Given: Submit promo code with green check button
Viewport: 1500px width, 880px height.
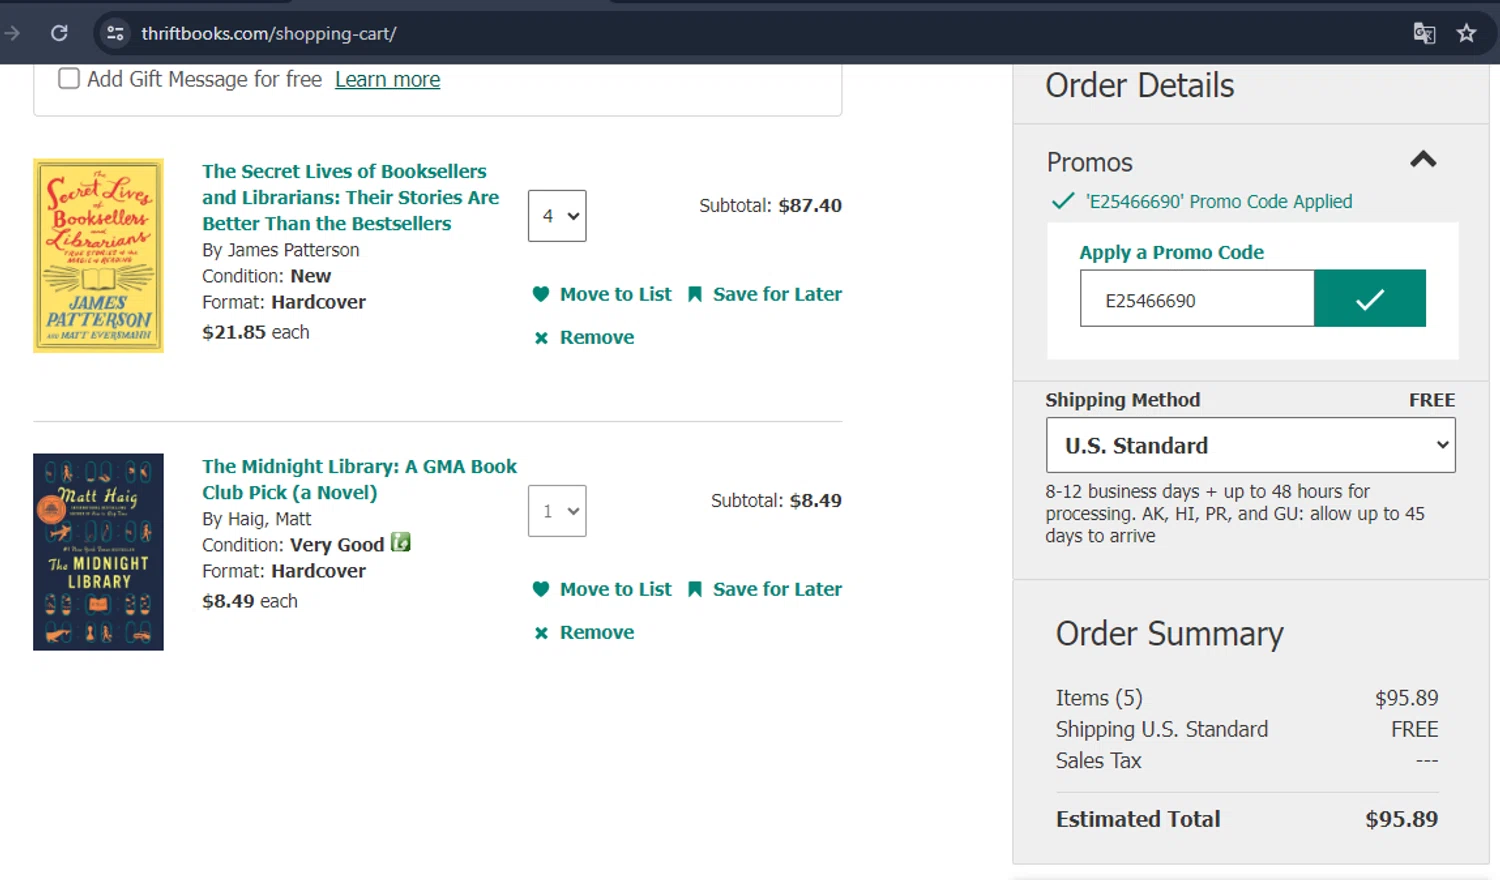Looking at the screenshot, I should (x=1369, y=298).
